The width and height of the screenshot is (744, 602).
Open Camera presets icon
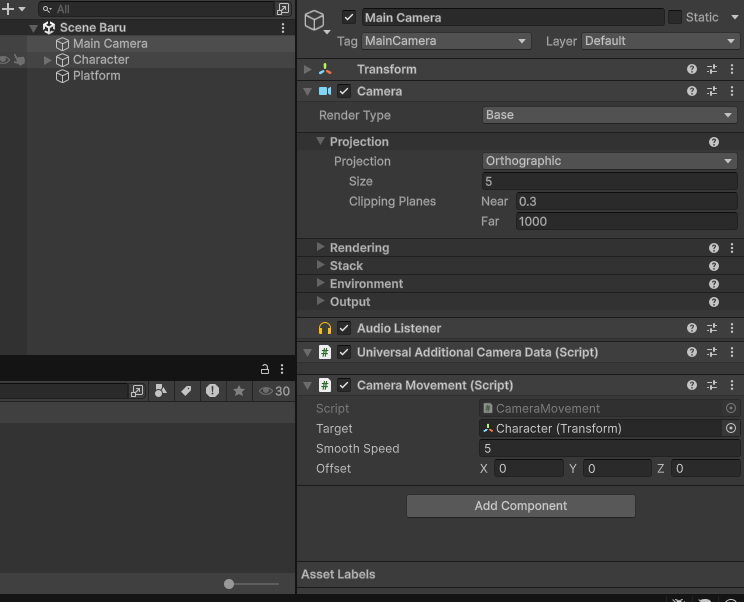click(x=712, y=91)
